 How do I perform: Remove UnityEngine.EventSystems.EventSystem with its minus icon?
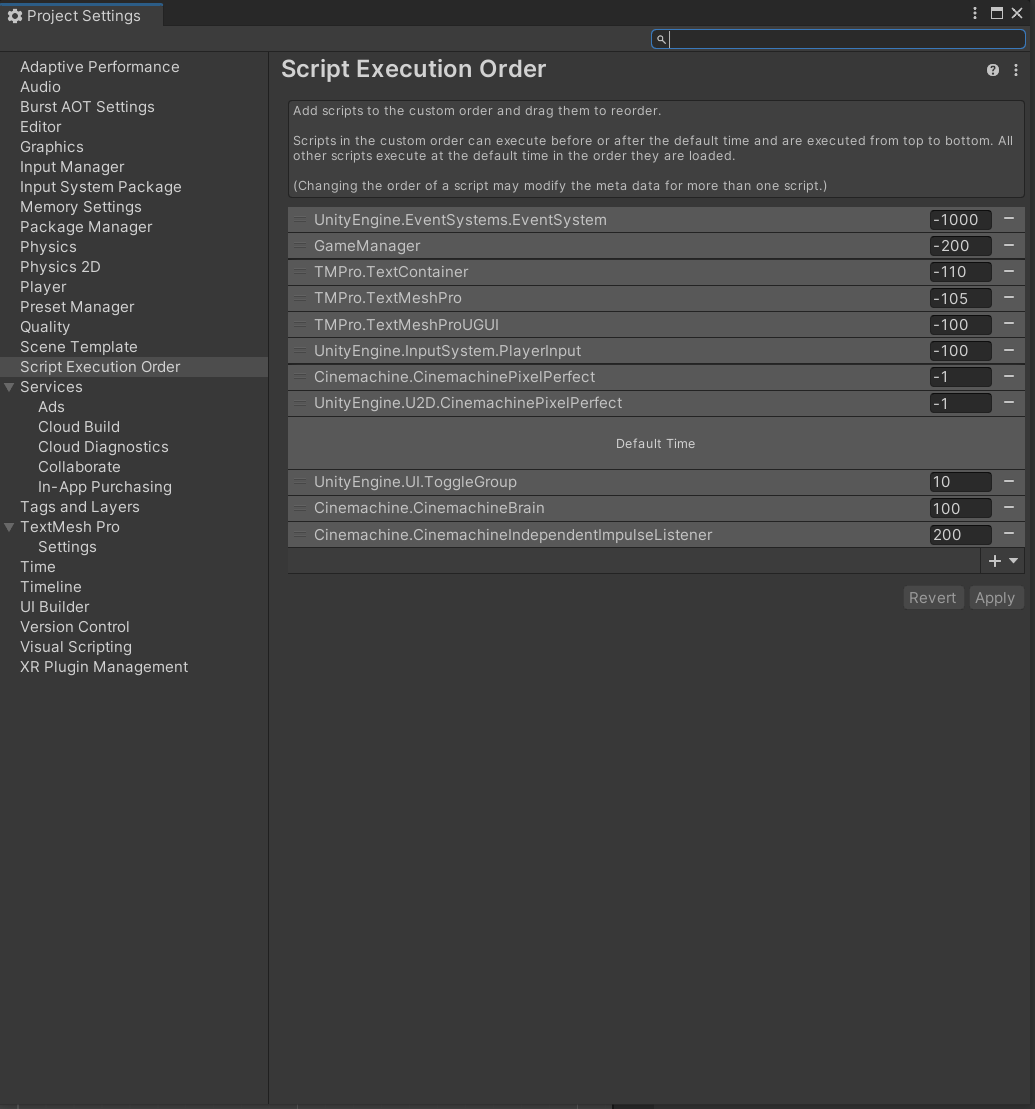[1009, 219]
